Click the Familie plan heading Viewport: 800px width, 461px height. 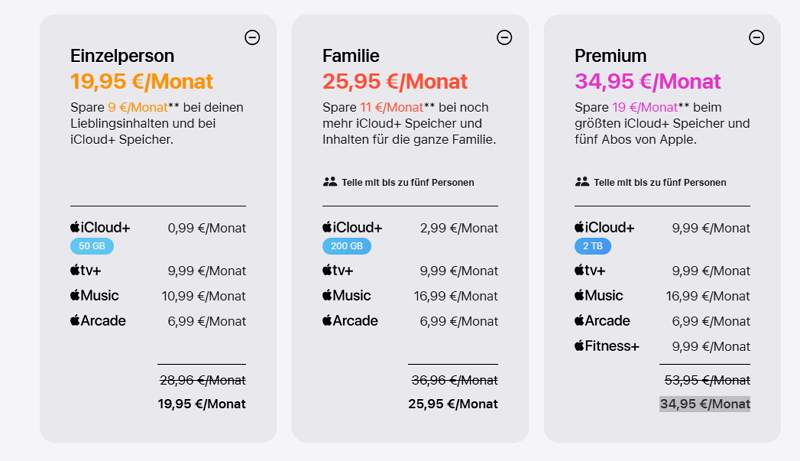coord(350,56)
